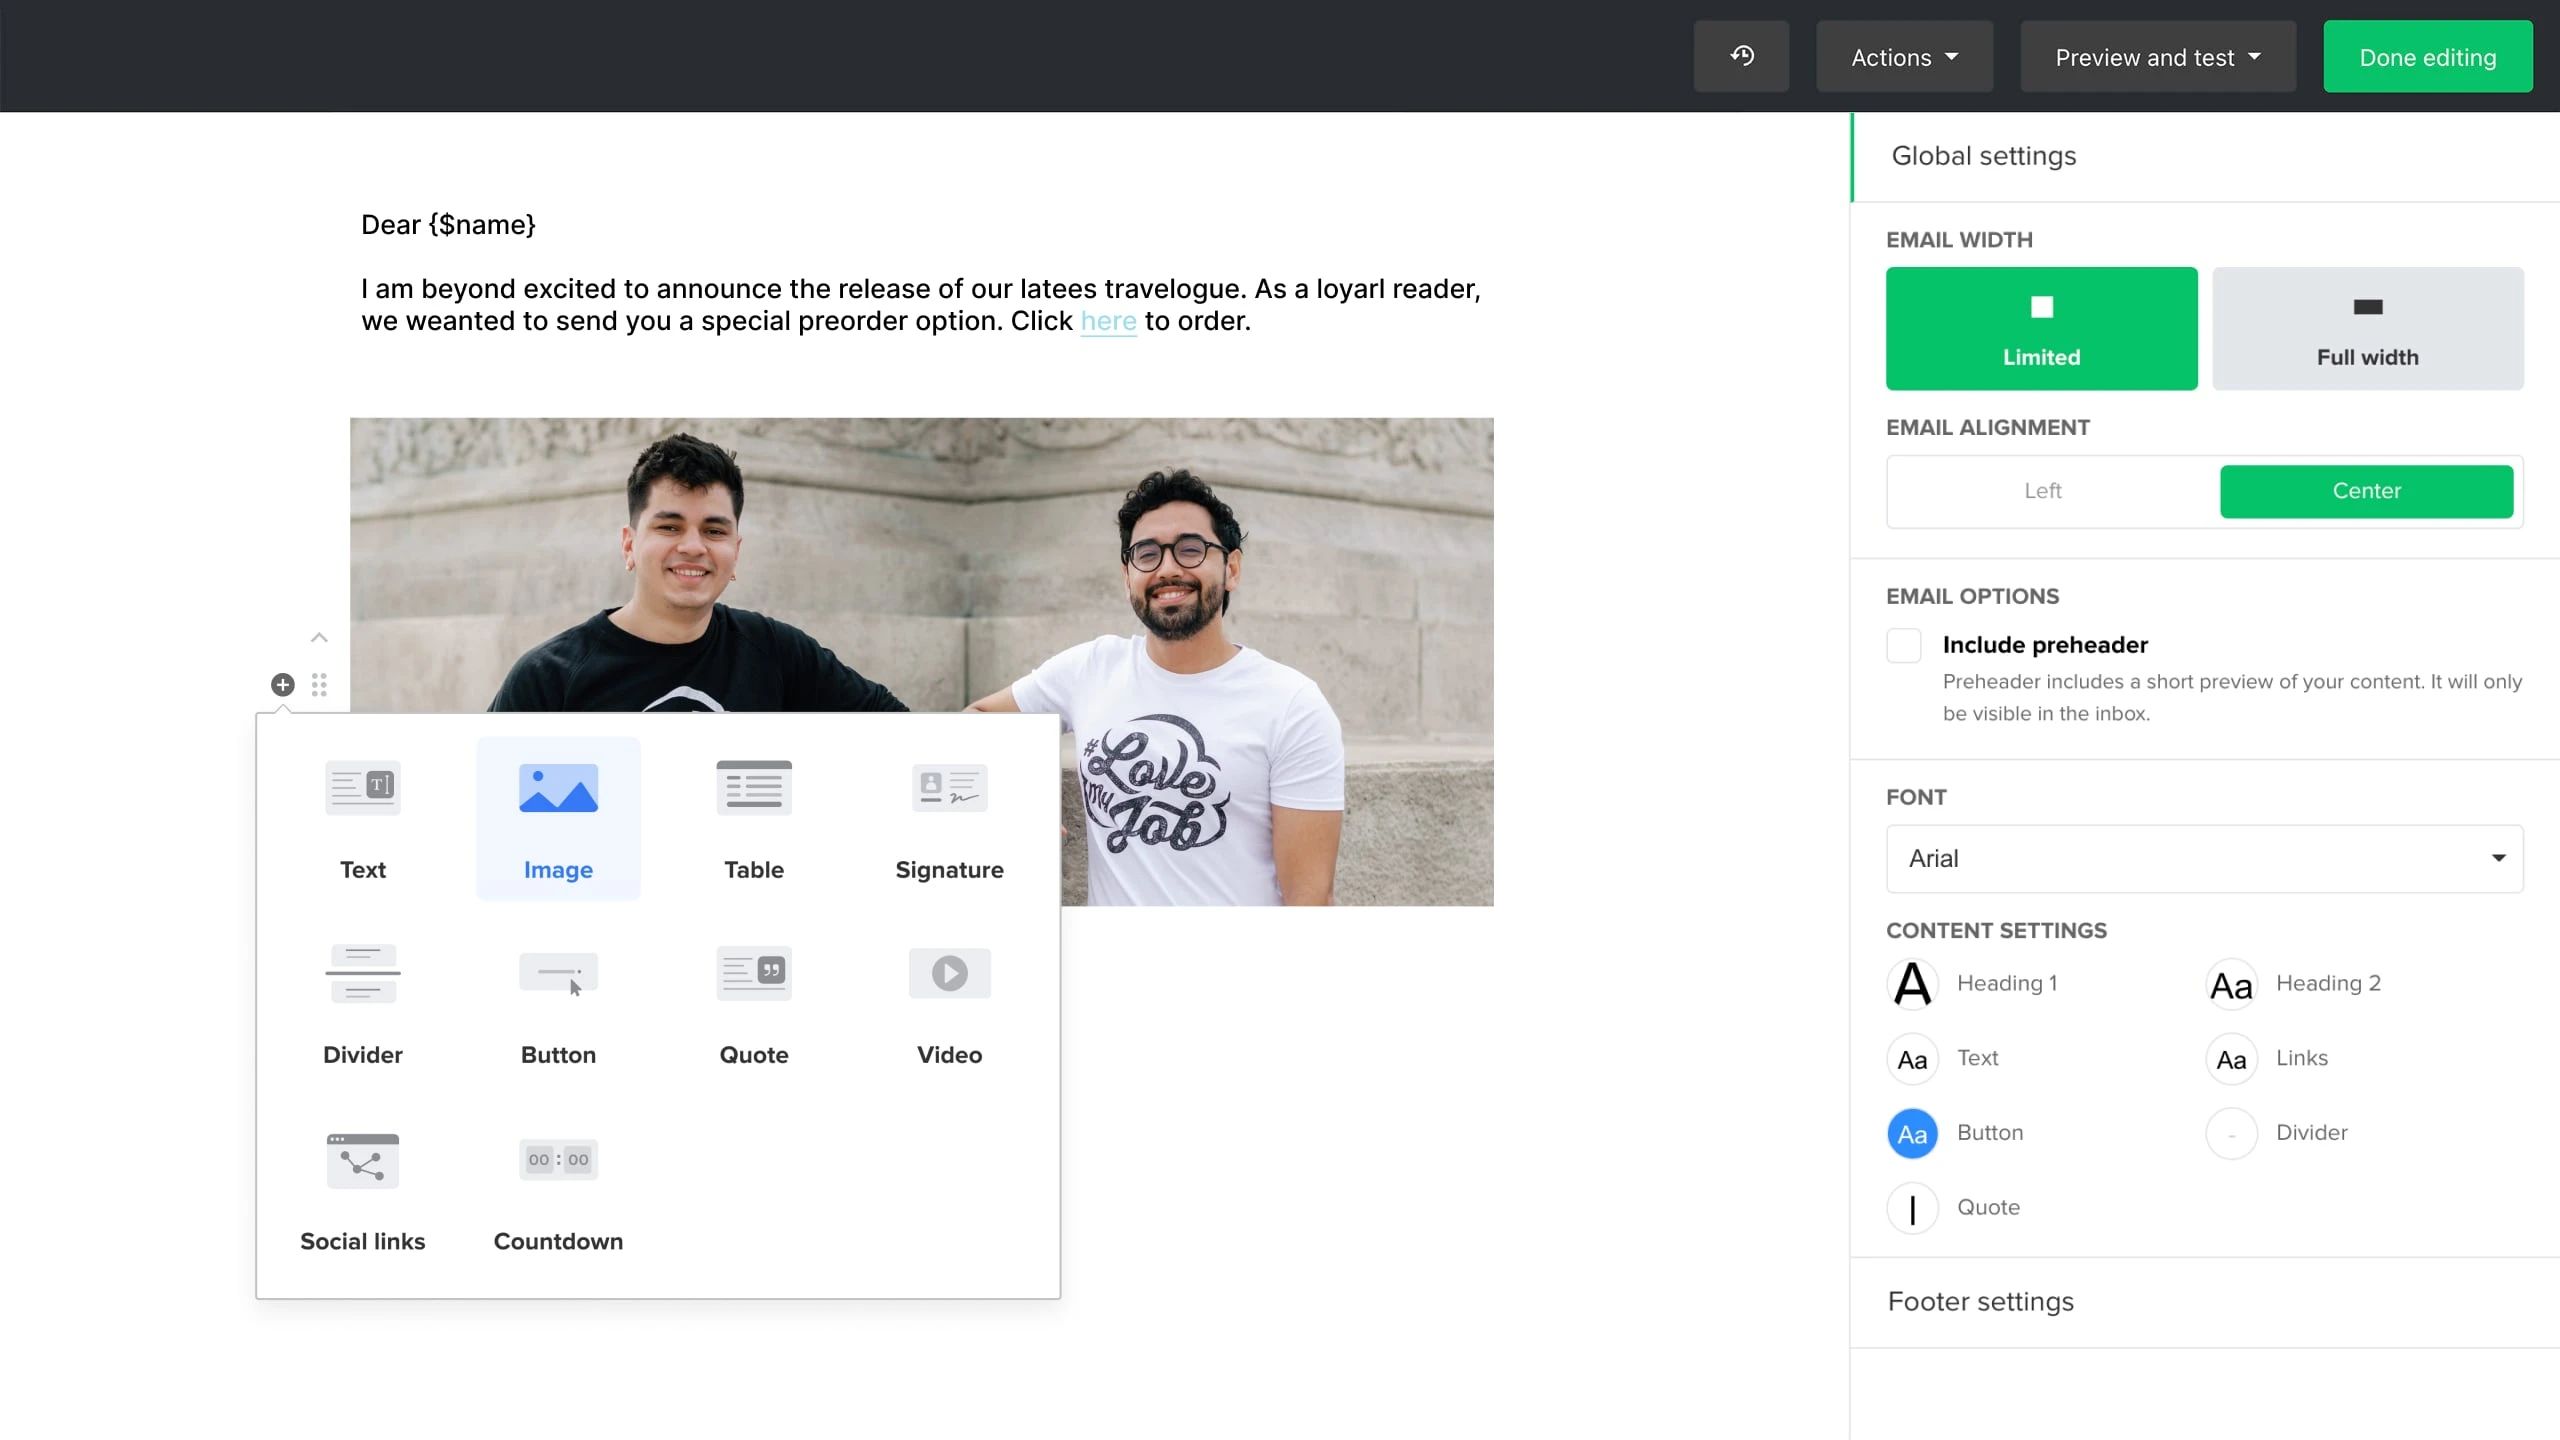Image resolution: width=2560 pixels, height=1440 pixels.
Task: Expand the Actions dropdown
Action: [1904, 57]
